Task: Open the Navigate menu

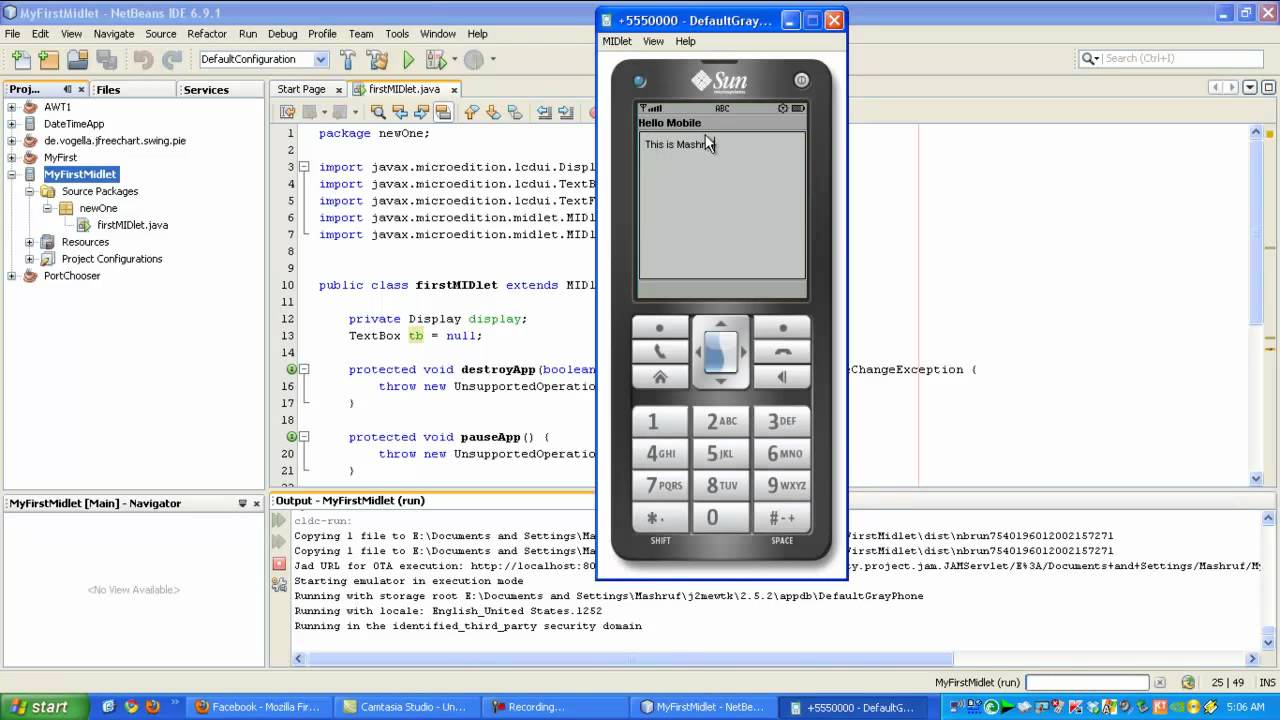Action: 114,34
